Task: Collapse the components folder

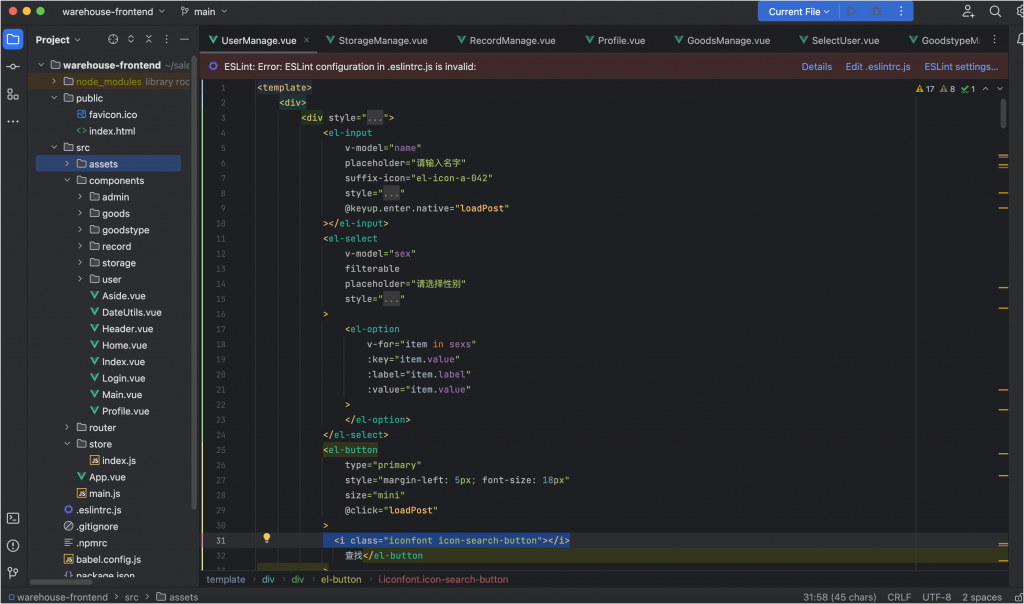Action: [67, 181]
